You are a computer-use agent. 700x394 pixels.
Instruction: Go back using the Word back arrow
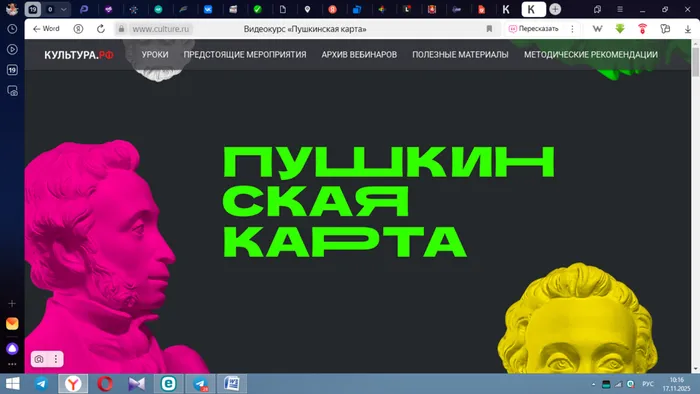pos(46,29)
